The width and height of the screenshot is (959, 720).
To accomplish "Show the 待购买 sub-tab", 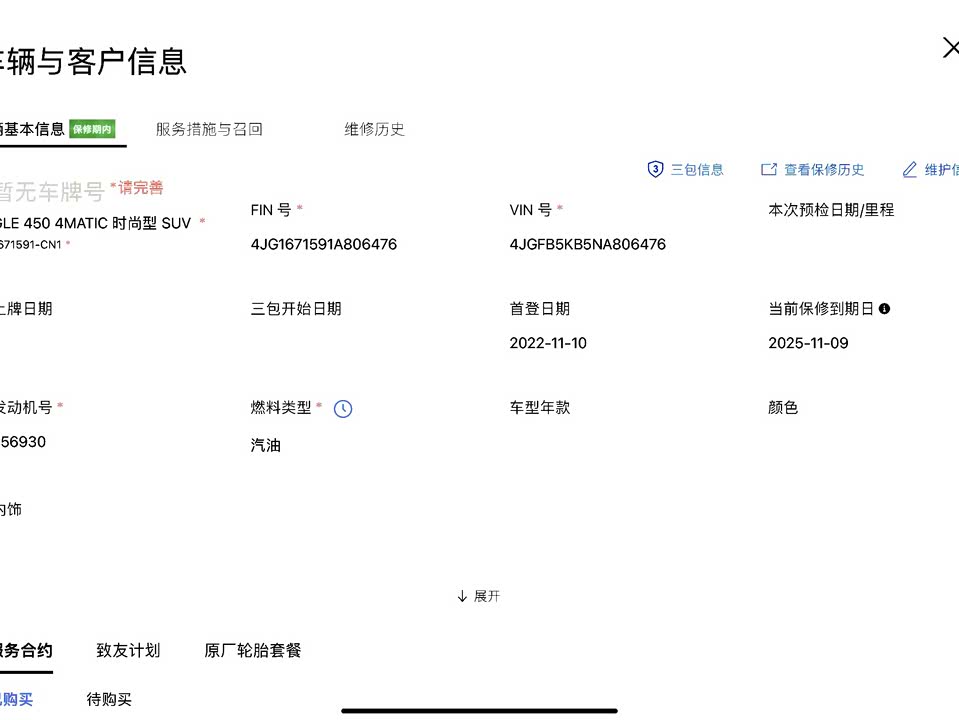I will tap(109, 699).
